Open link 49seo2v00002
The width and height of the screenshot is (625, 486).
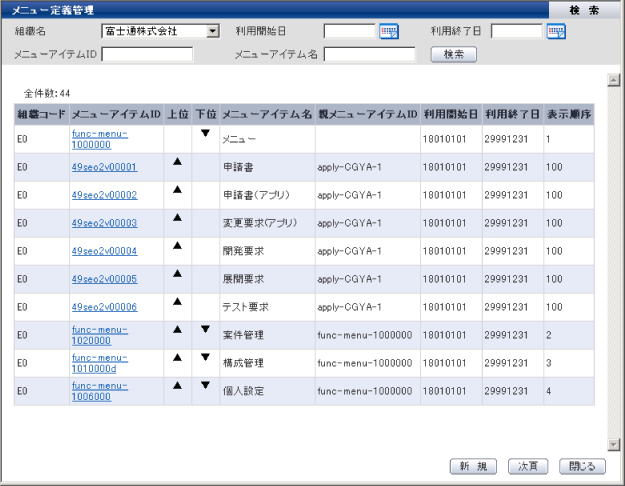click(104, 195)
